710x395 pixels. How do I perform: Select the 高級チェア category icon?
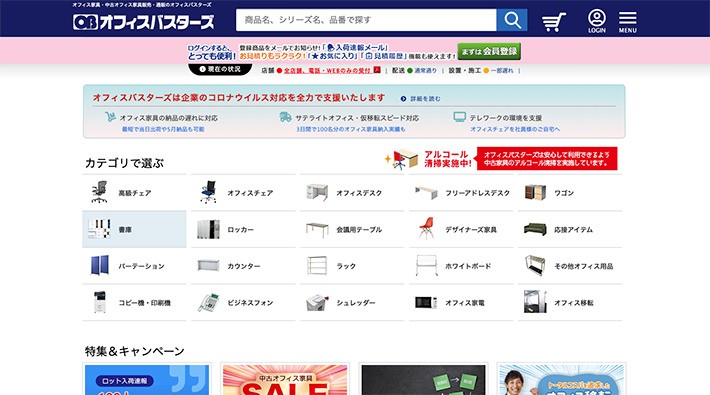coord(99,192)
